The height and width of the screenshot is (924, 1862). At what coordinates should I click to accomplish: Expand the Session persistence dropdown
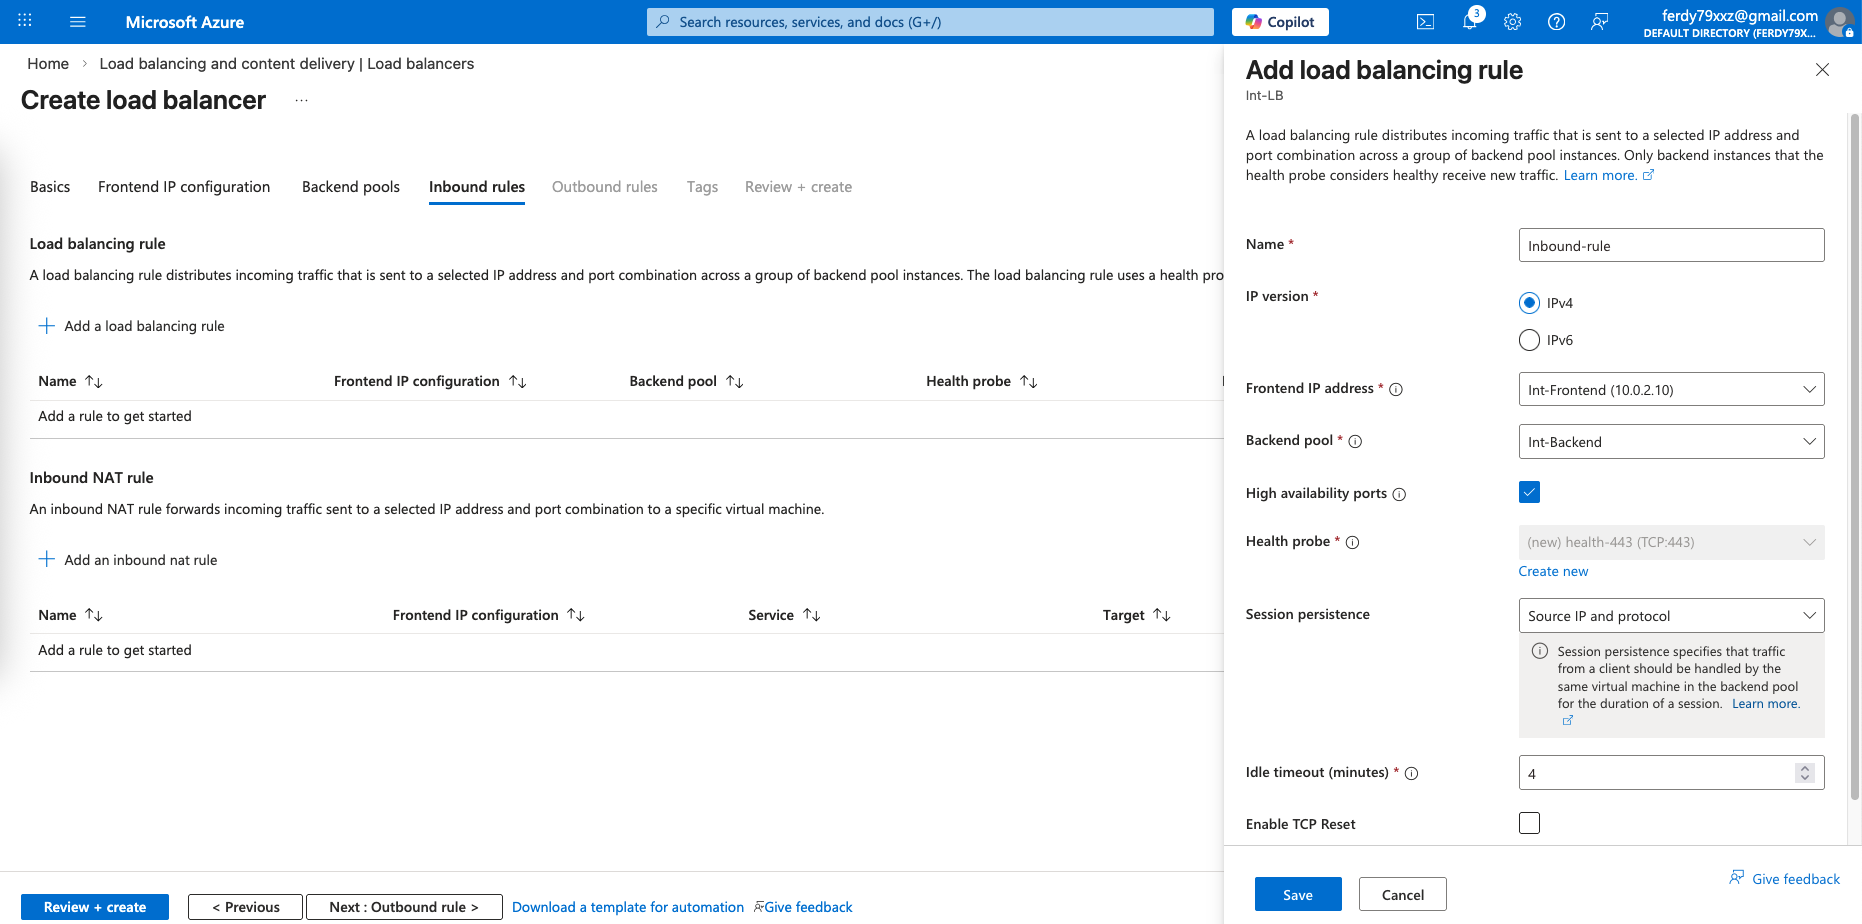tap(1670, 616)
